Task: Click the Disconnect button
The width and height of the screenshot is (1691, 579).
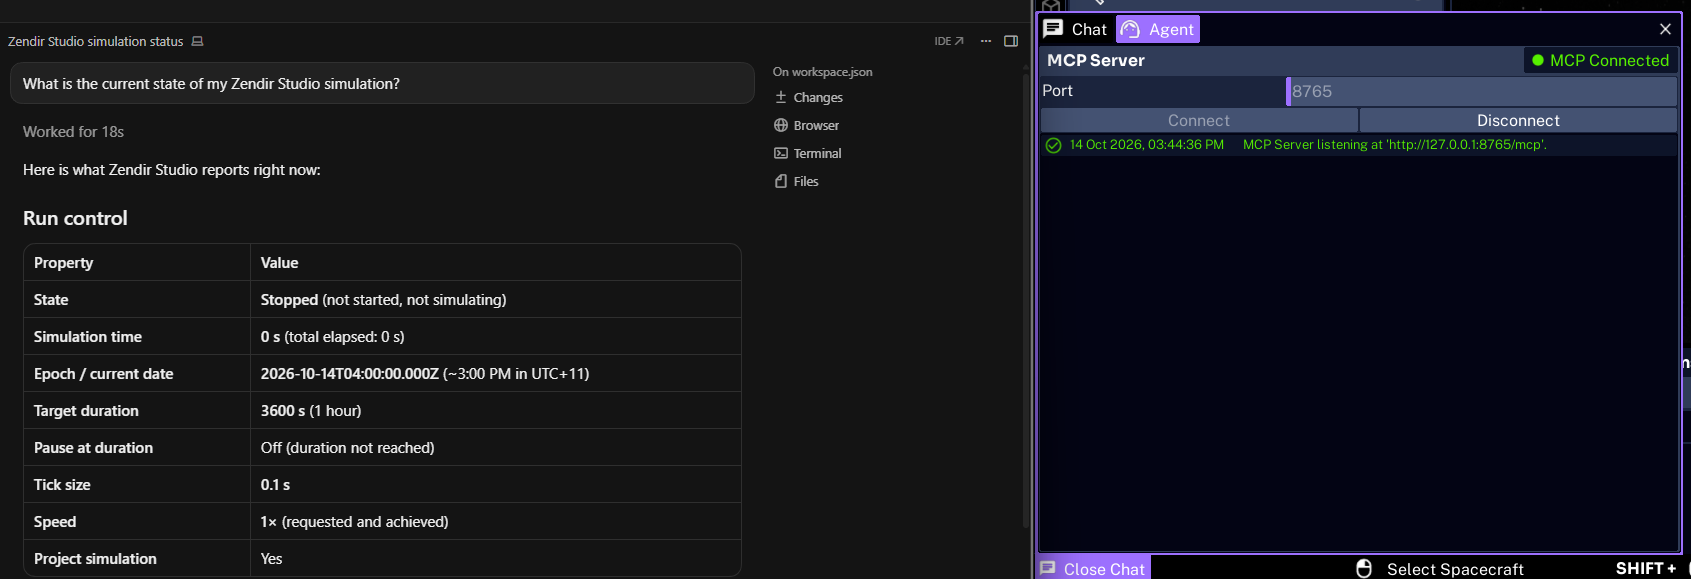Action: [1518, 120]
